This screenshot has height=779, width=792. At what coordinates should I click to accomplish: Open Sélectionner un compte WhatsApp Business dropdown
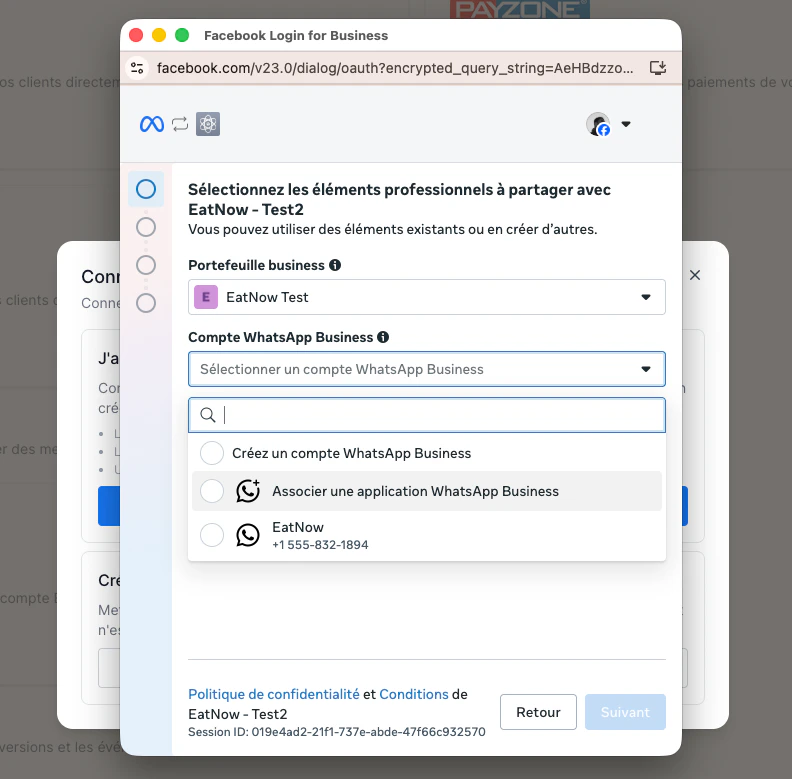click(x=427, y=369)
